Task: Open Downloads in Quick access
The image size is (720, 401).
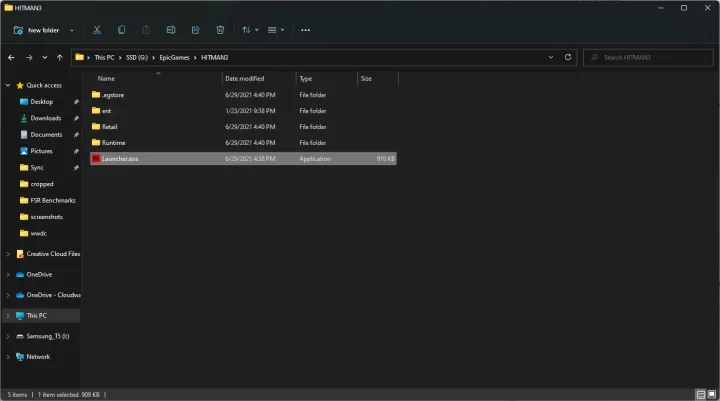Action: point(45,119)
